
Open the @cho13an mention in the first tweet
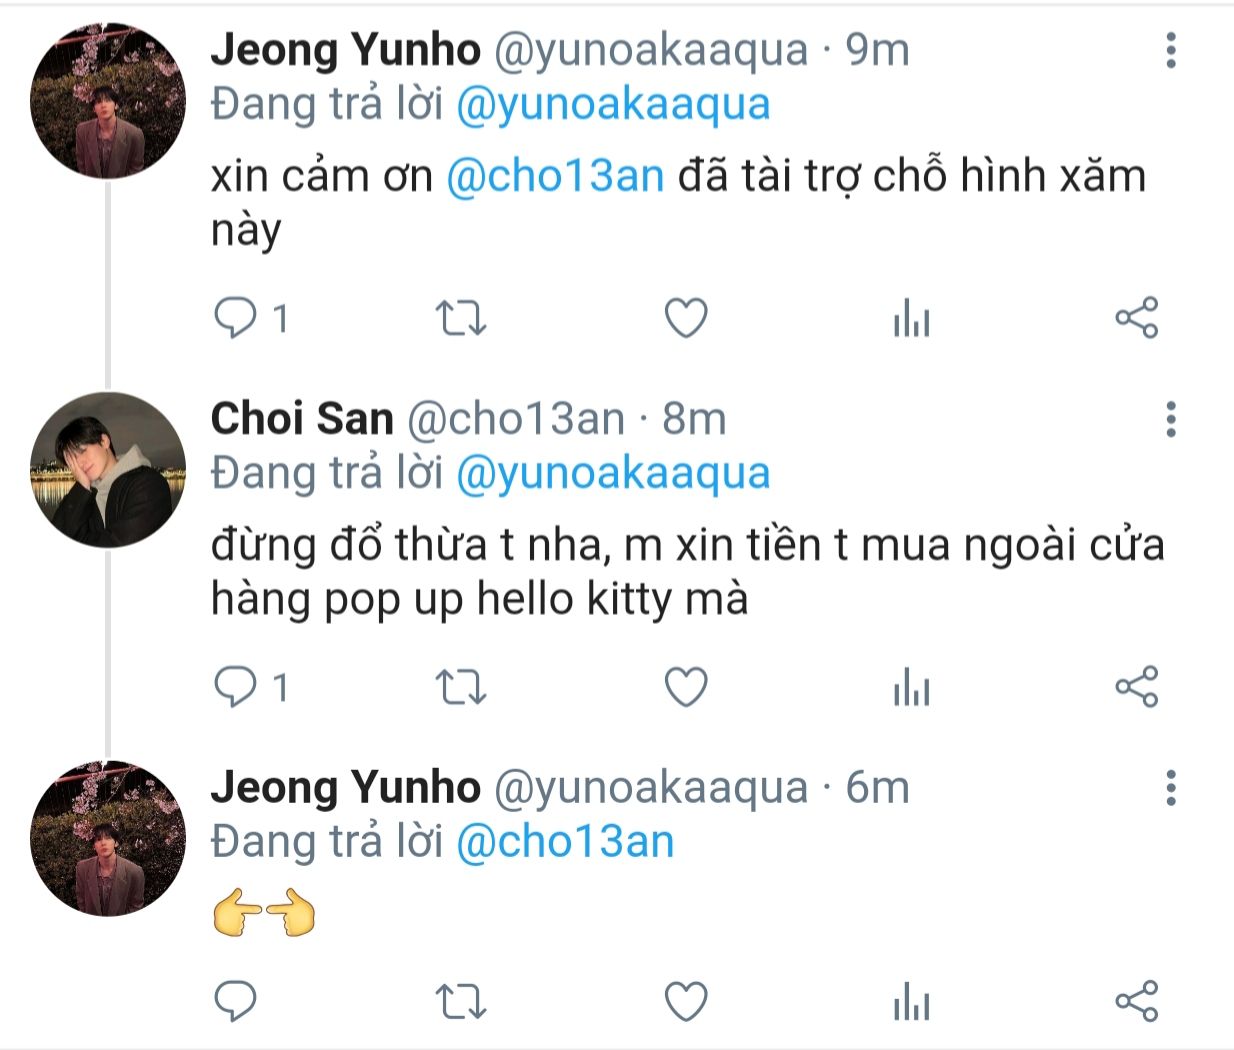(x=555, y=177)
